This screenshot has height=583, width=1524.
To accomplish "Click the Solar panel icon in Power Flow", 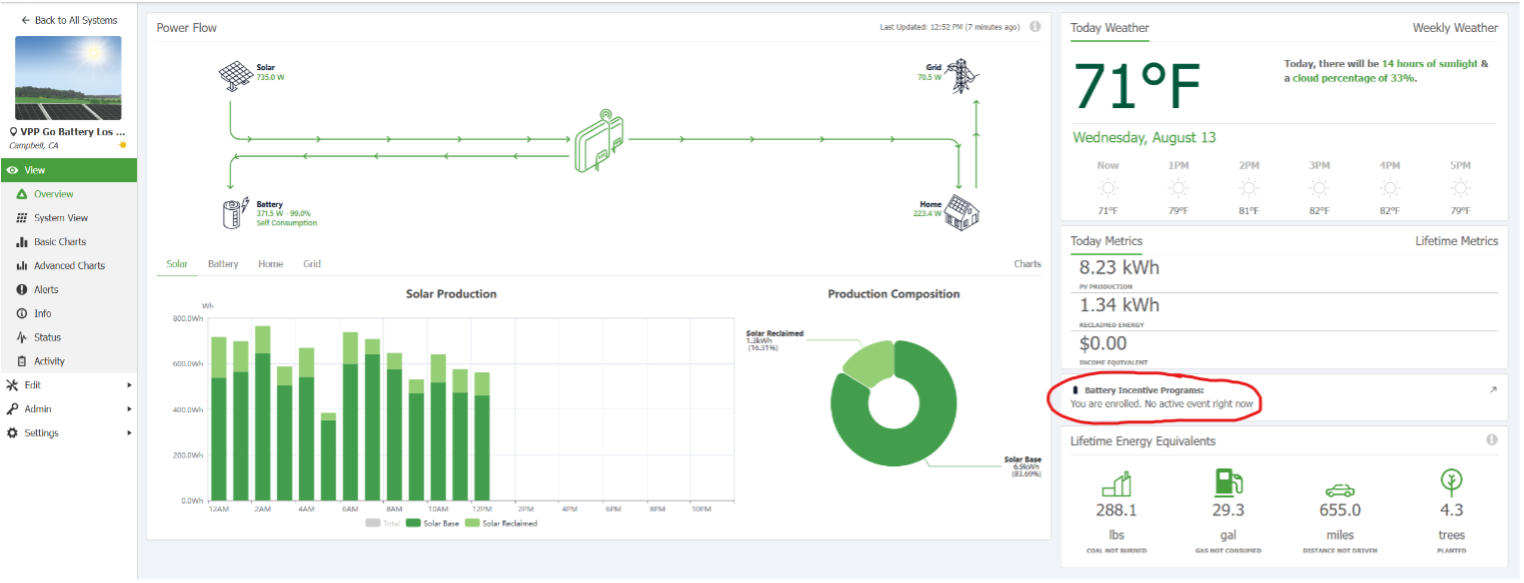I will pos(236,77).
